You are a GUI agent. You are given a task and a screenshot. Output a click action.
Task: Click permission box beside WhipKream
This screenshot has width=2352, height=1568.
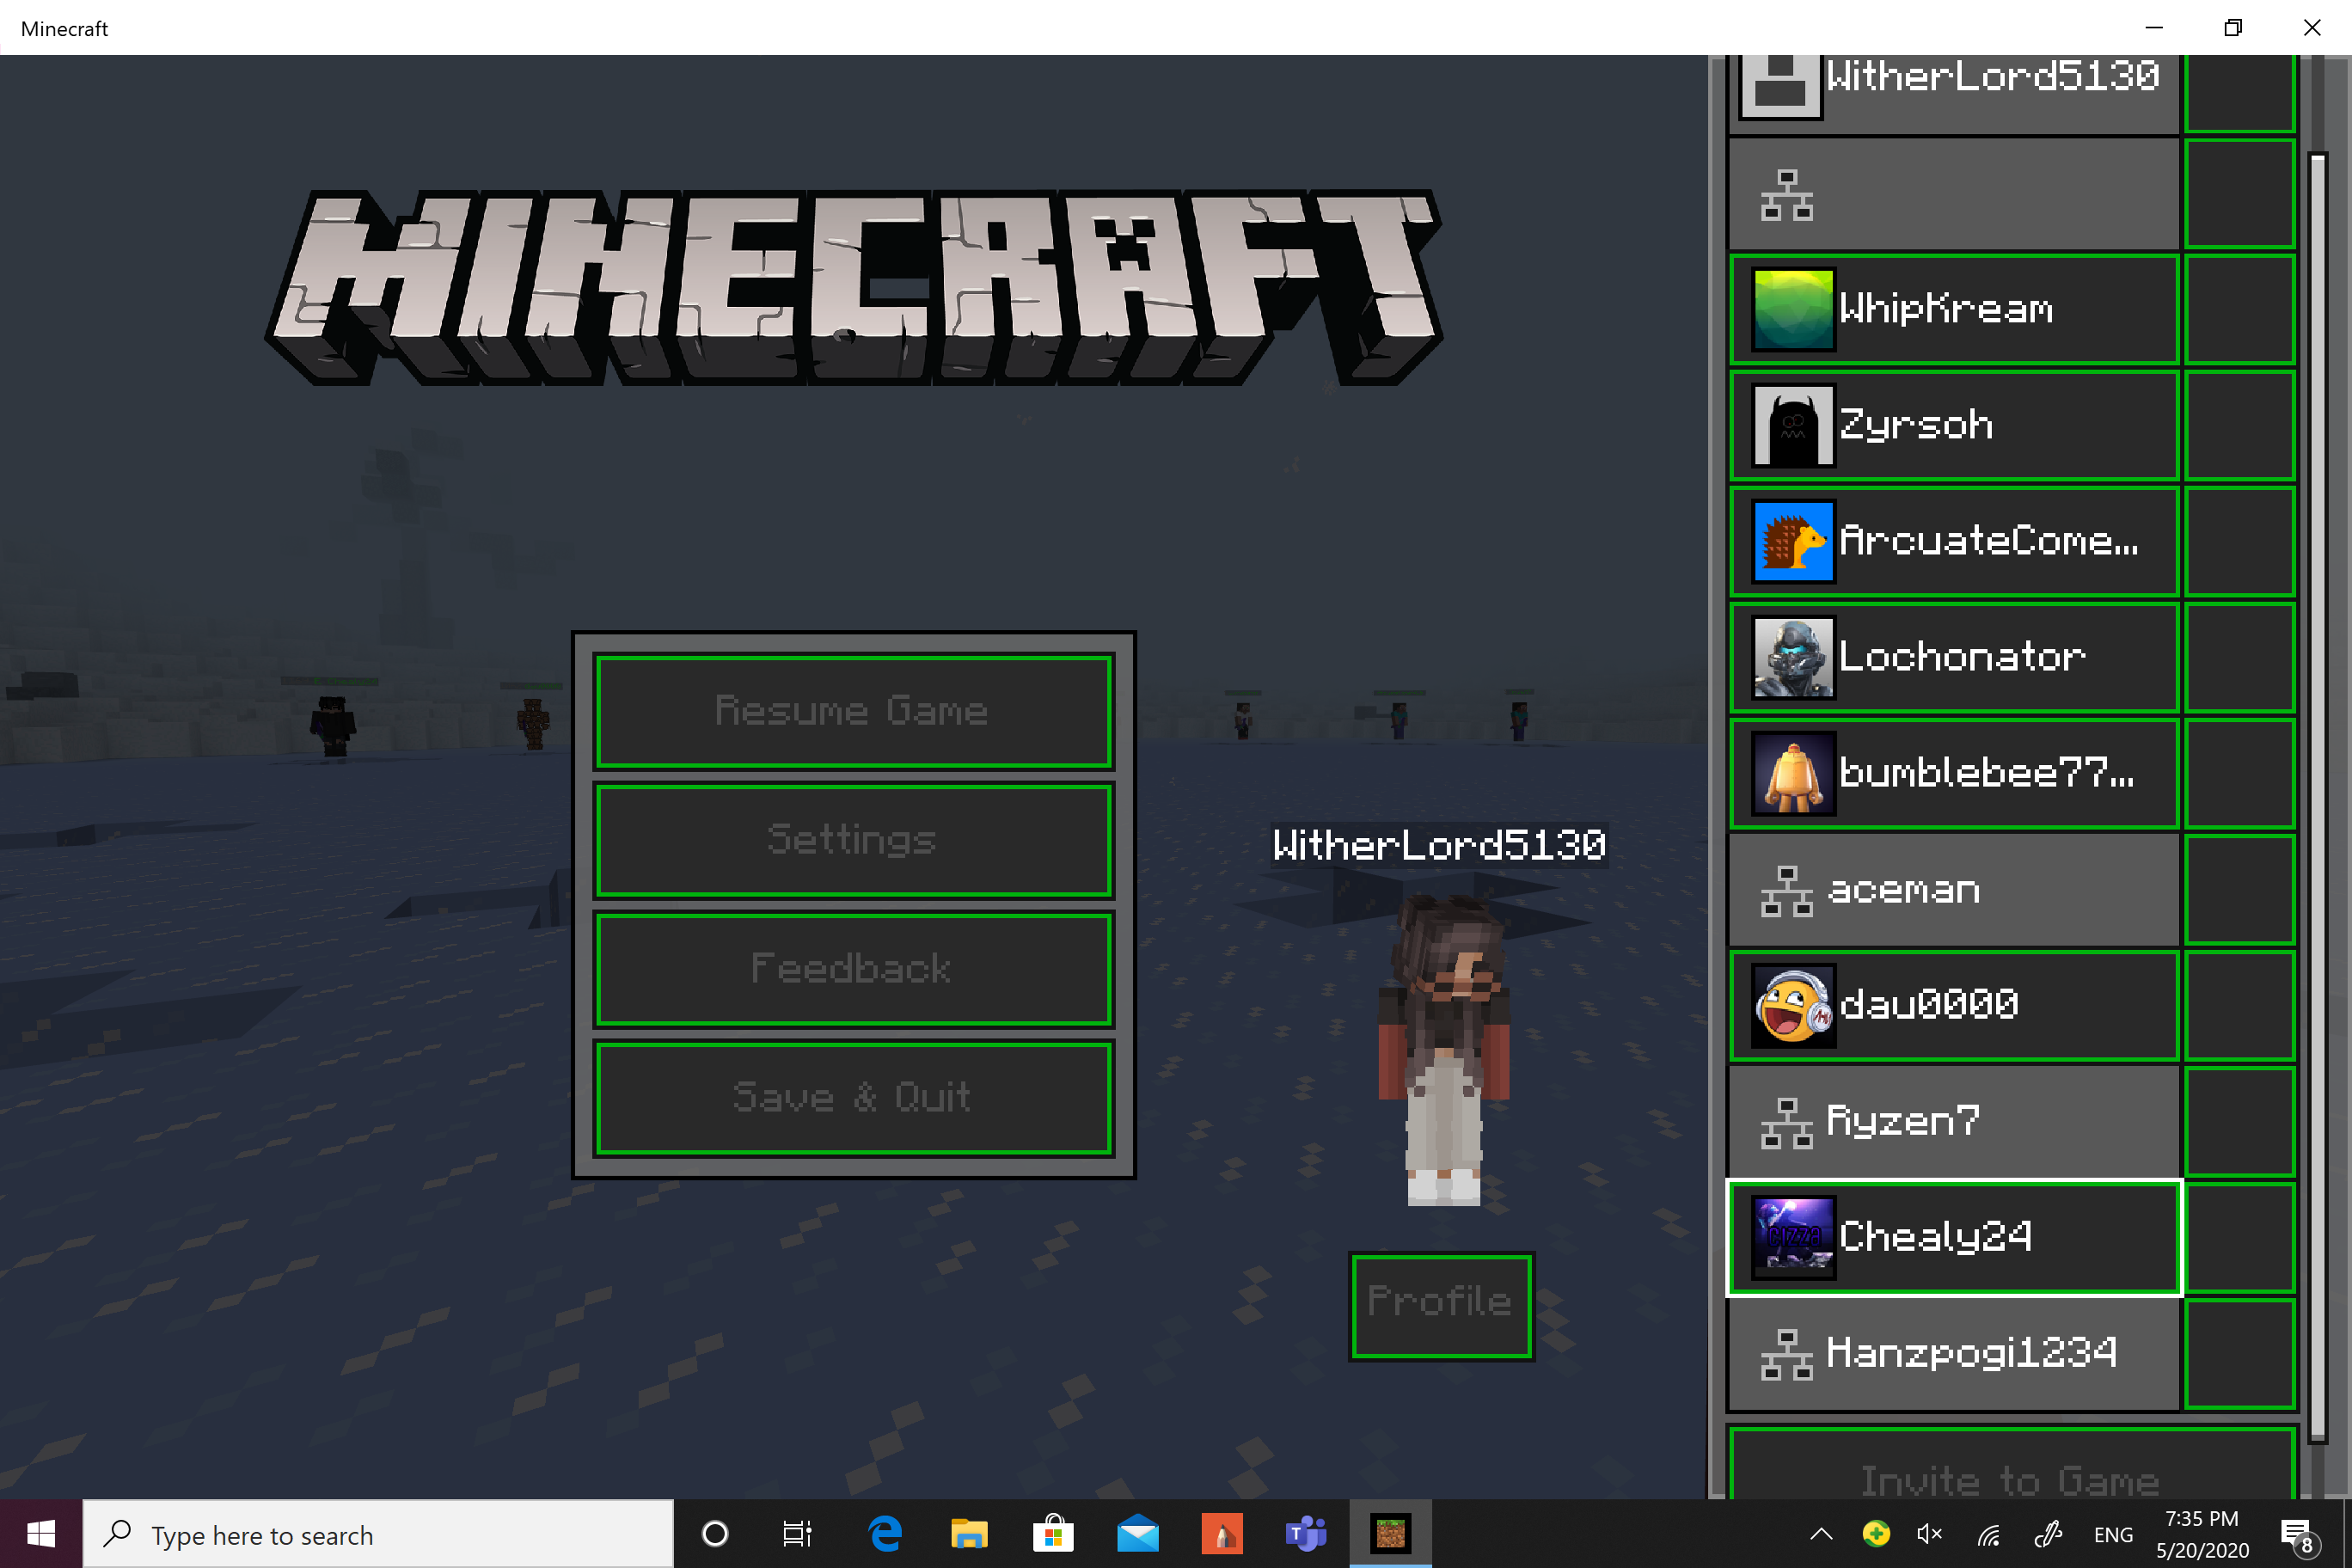2239,310
